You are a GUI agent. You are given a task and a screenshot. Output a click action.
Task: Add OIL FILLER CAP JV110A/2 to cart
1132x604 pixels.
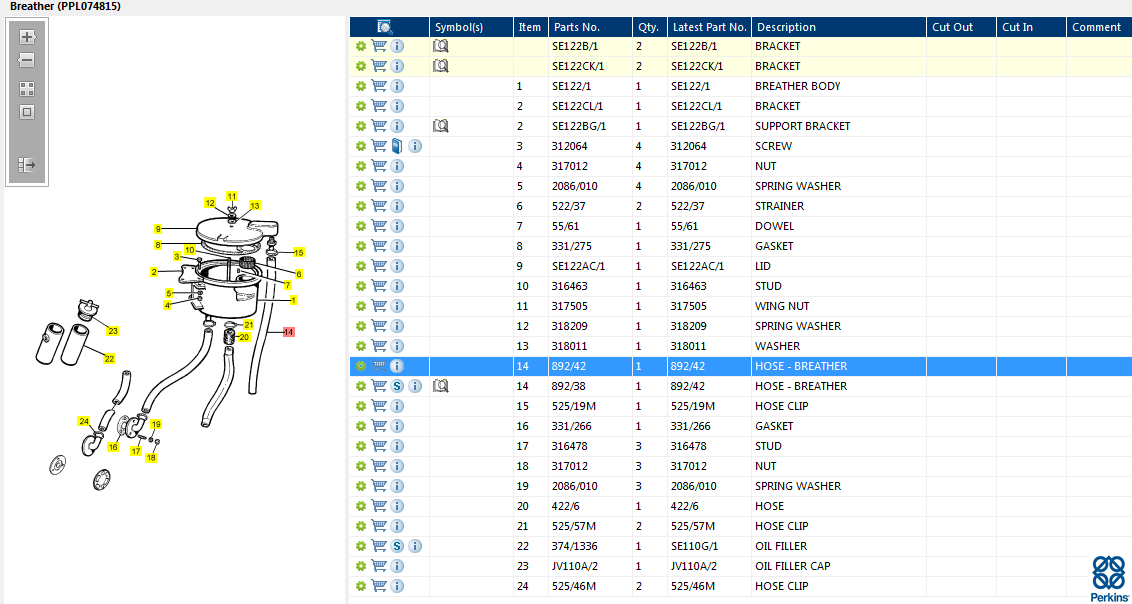point(379,566)
